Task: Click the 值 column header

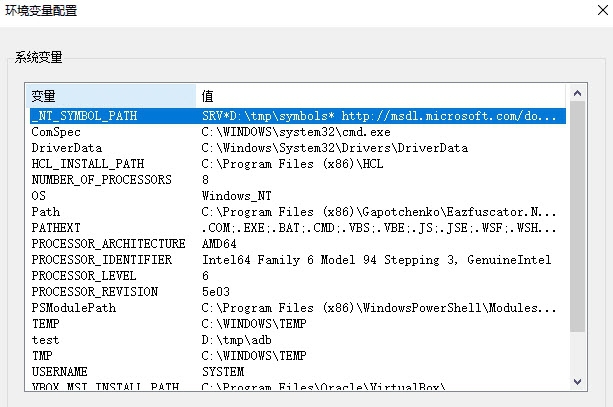Action: click(x=380, y=95)
